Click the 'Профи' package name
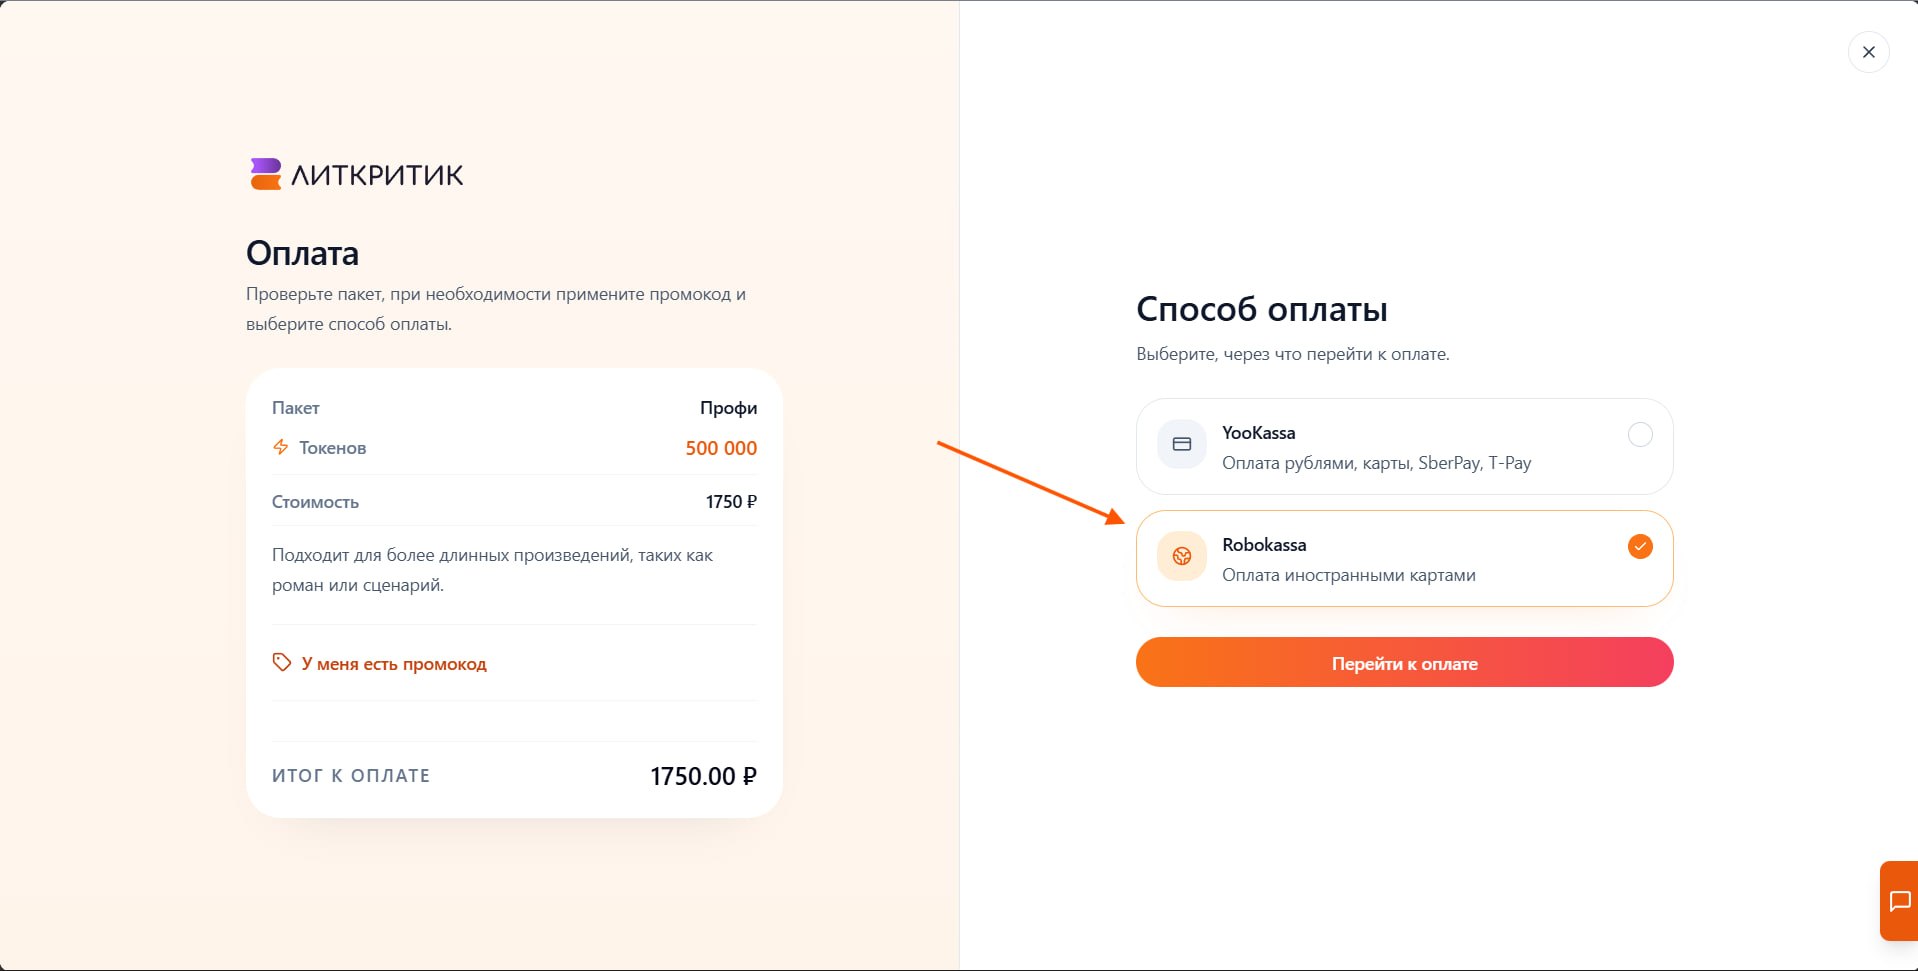Image resolution: width=1918 pixels, height=971 pixels. tap(728, 408)
